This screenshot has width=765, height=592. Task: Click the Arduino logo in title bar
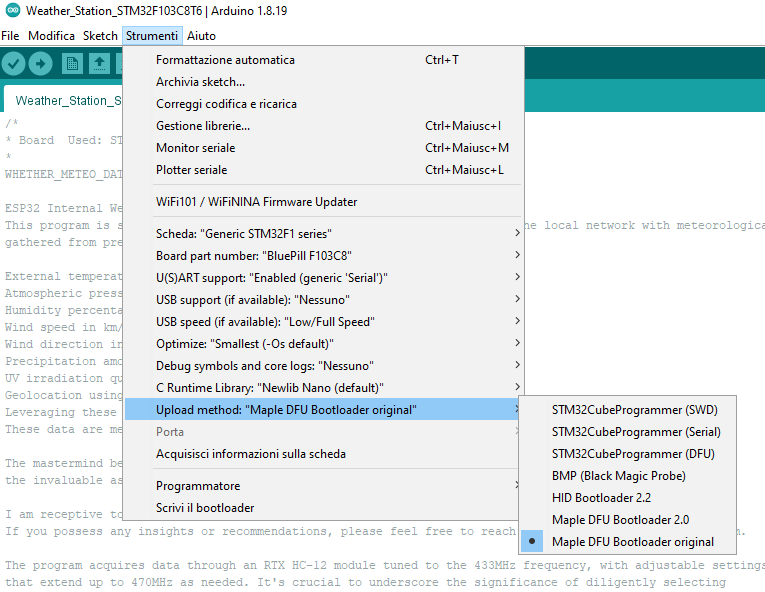(x=13, y=10)
